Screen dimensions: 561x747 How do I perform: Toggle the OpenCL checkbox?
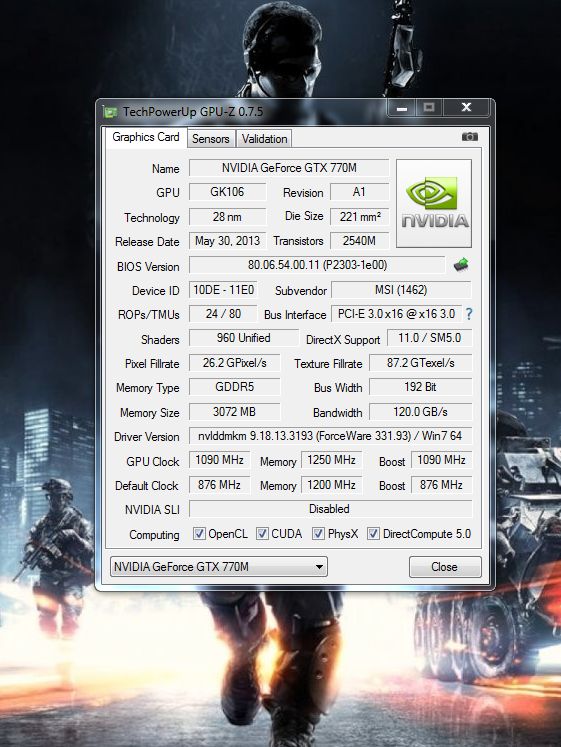(199, 534)
